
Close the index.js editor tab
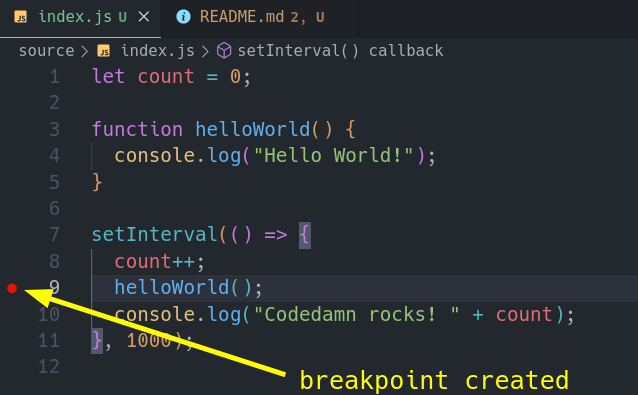[144, 17]
